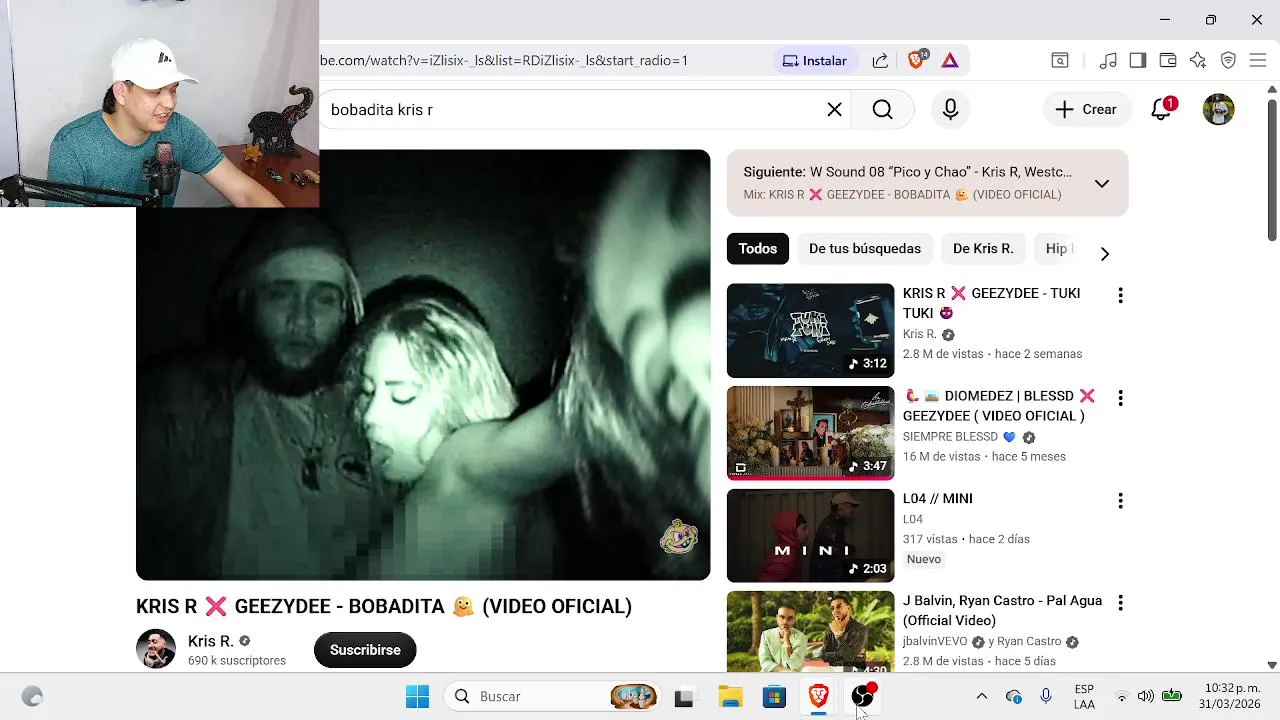Click the widgets icon on taskbar left
This screenshot has width=1280, height=720.
(x=32, y=697)
